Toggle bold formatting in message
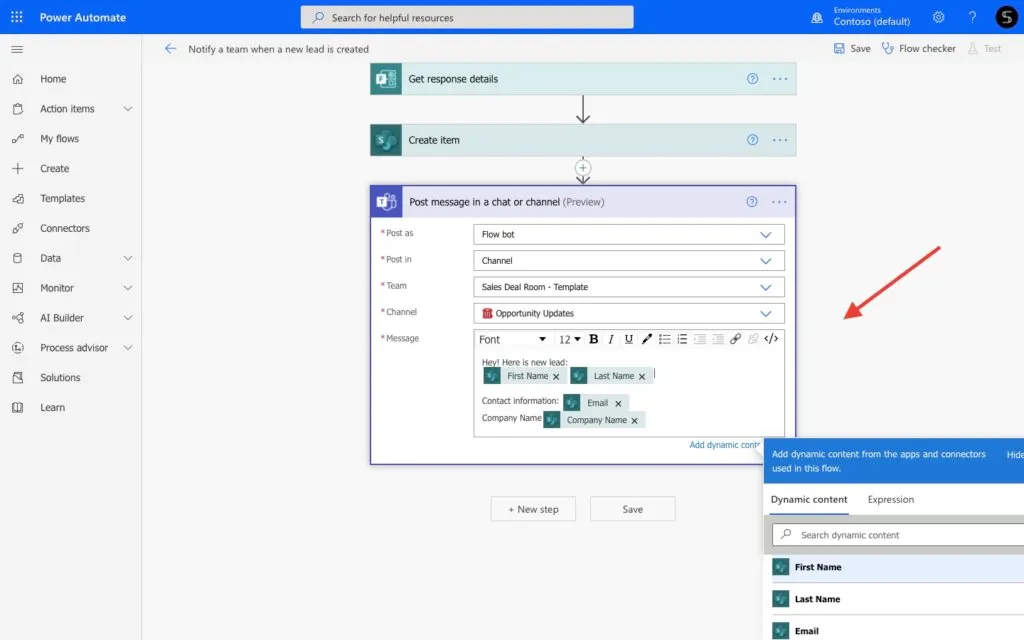This screenshot has height=640, width=1024. (x=594, y=339)
